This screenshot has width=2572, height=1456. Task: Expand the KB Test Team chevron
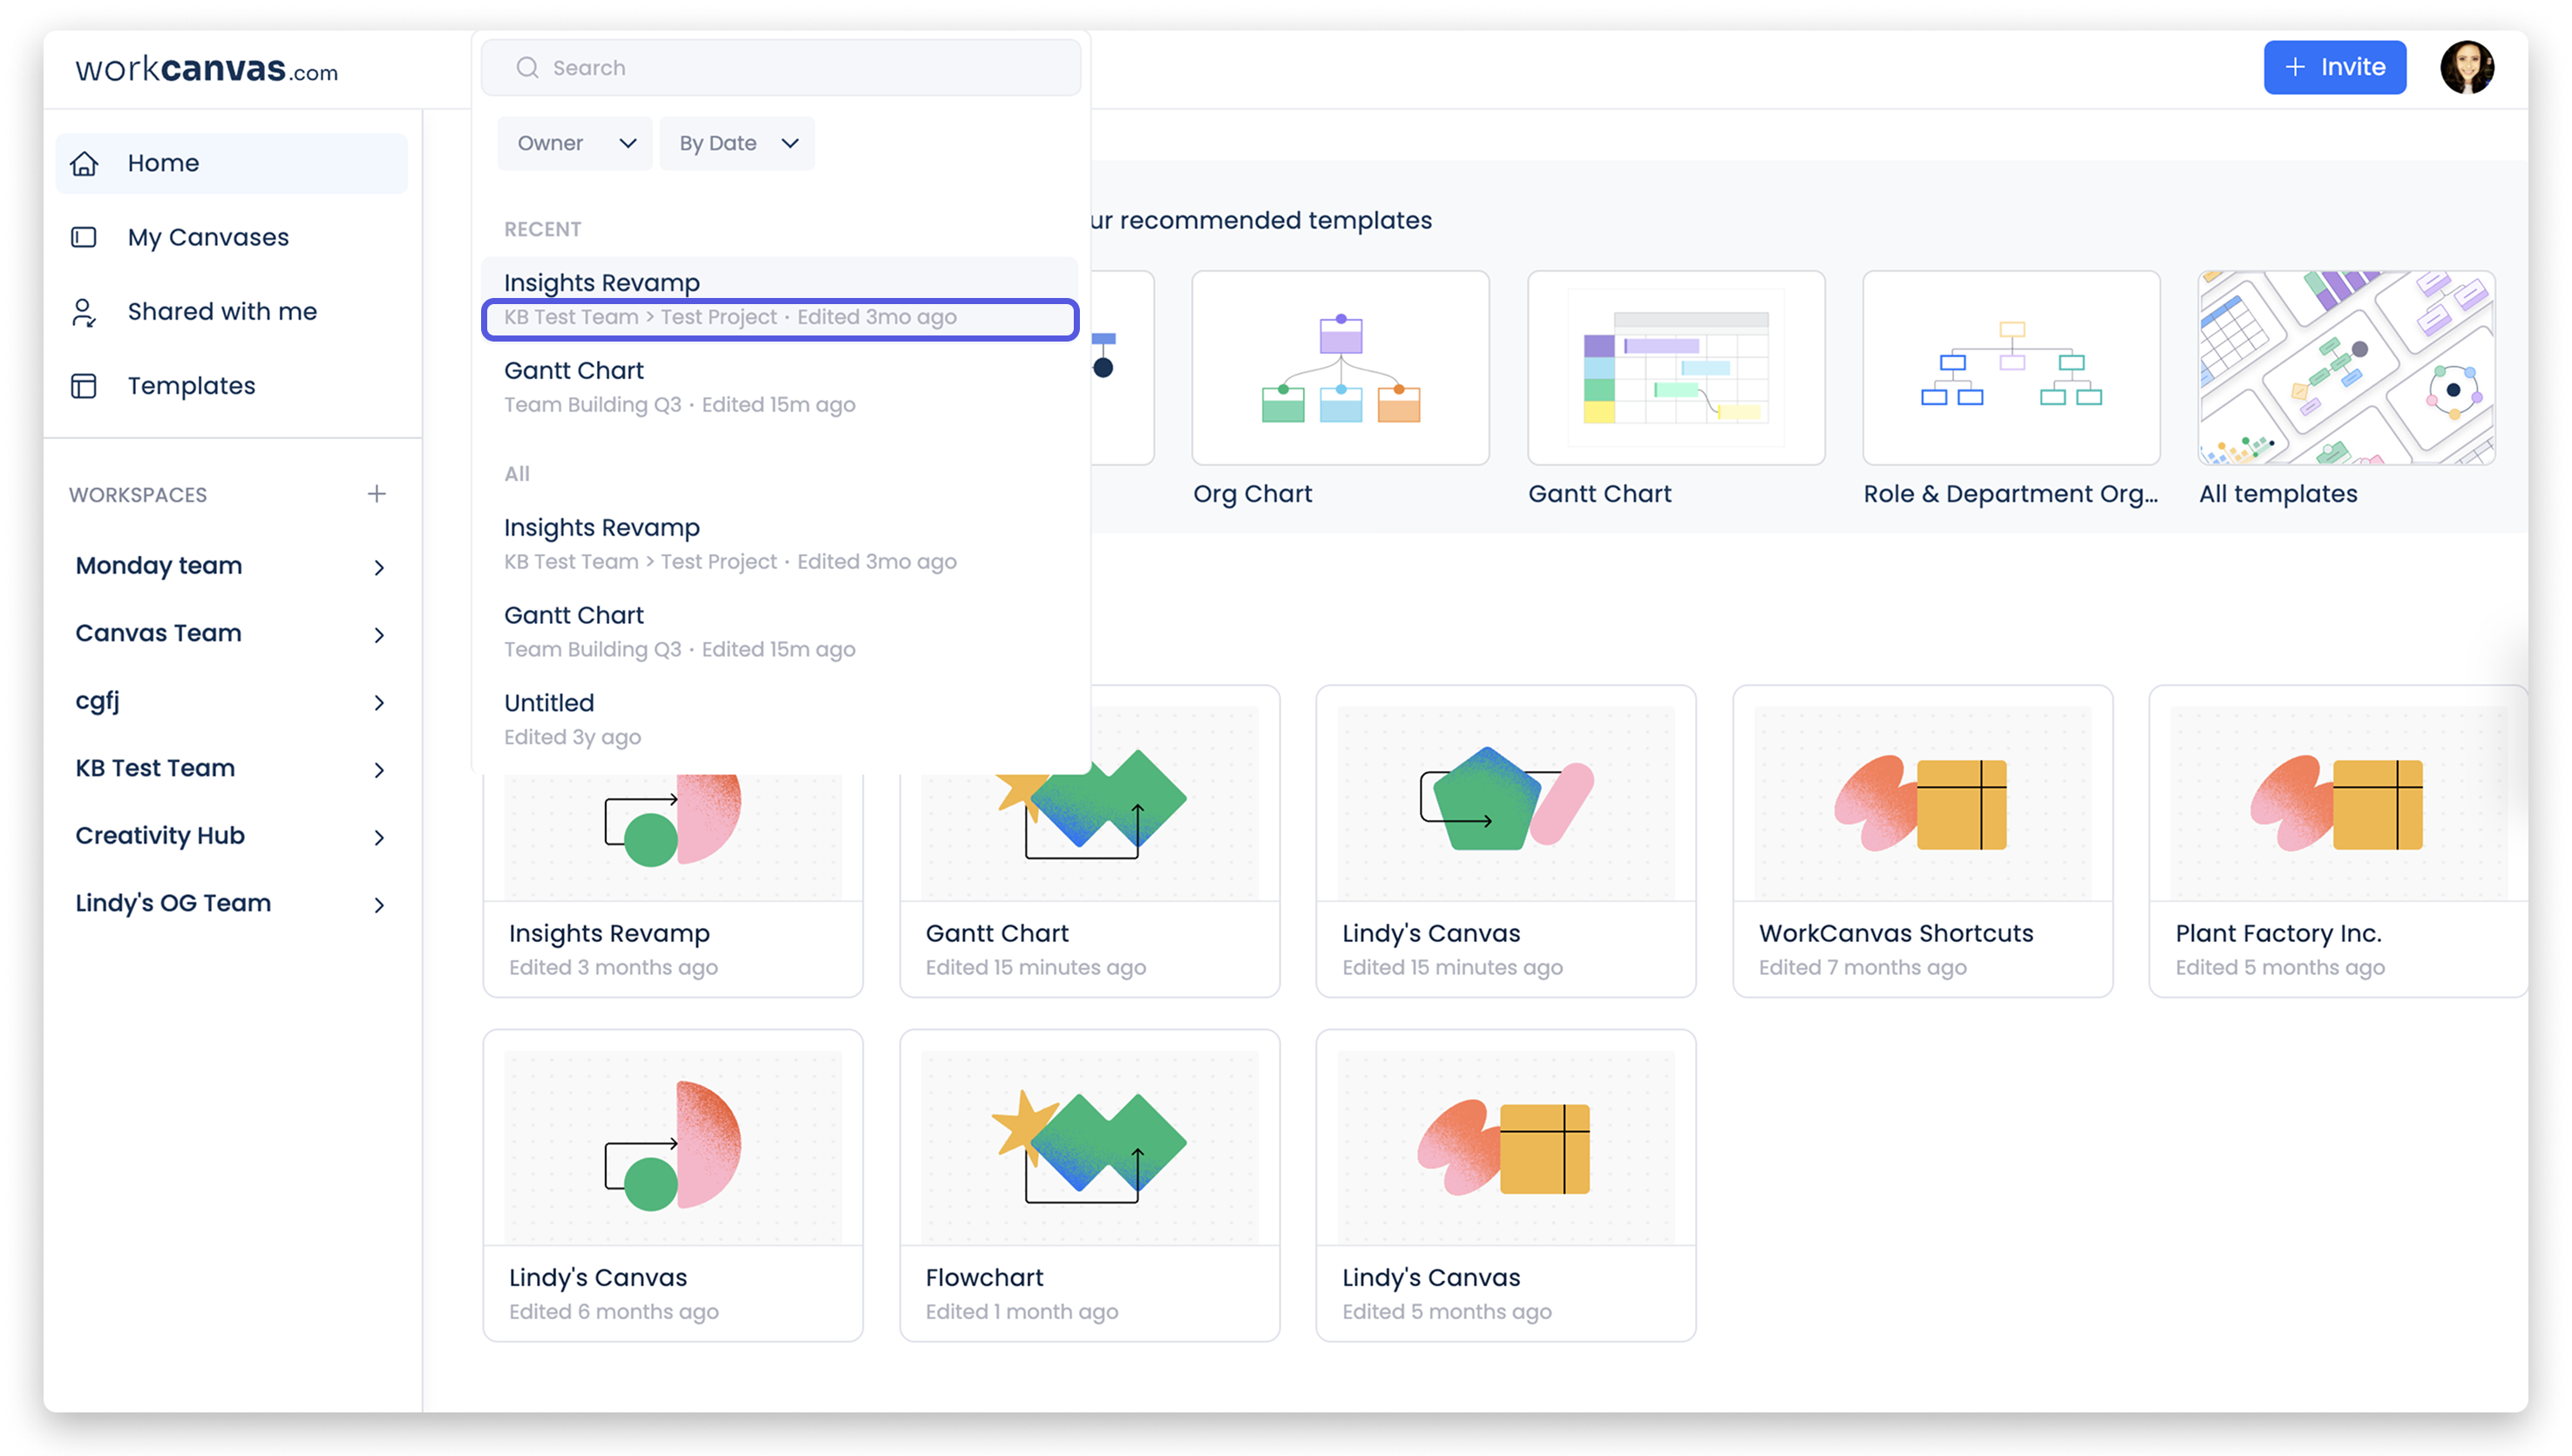(x=379, y=769)
